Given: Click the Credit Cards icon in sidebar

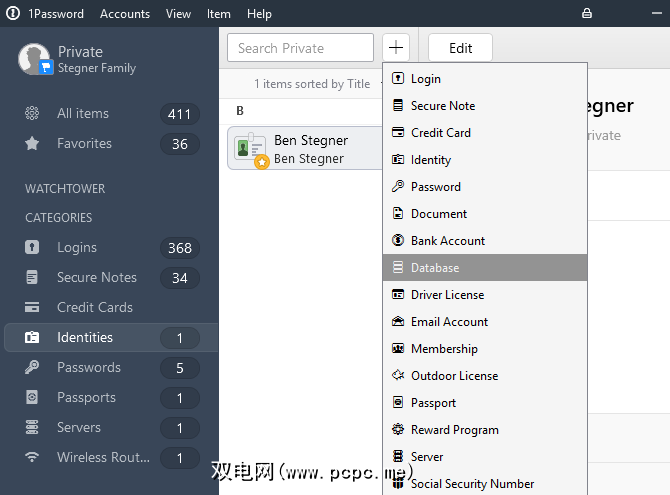Looking at the screenshot, I should pos(32,307).
